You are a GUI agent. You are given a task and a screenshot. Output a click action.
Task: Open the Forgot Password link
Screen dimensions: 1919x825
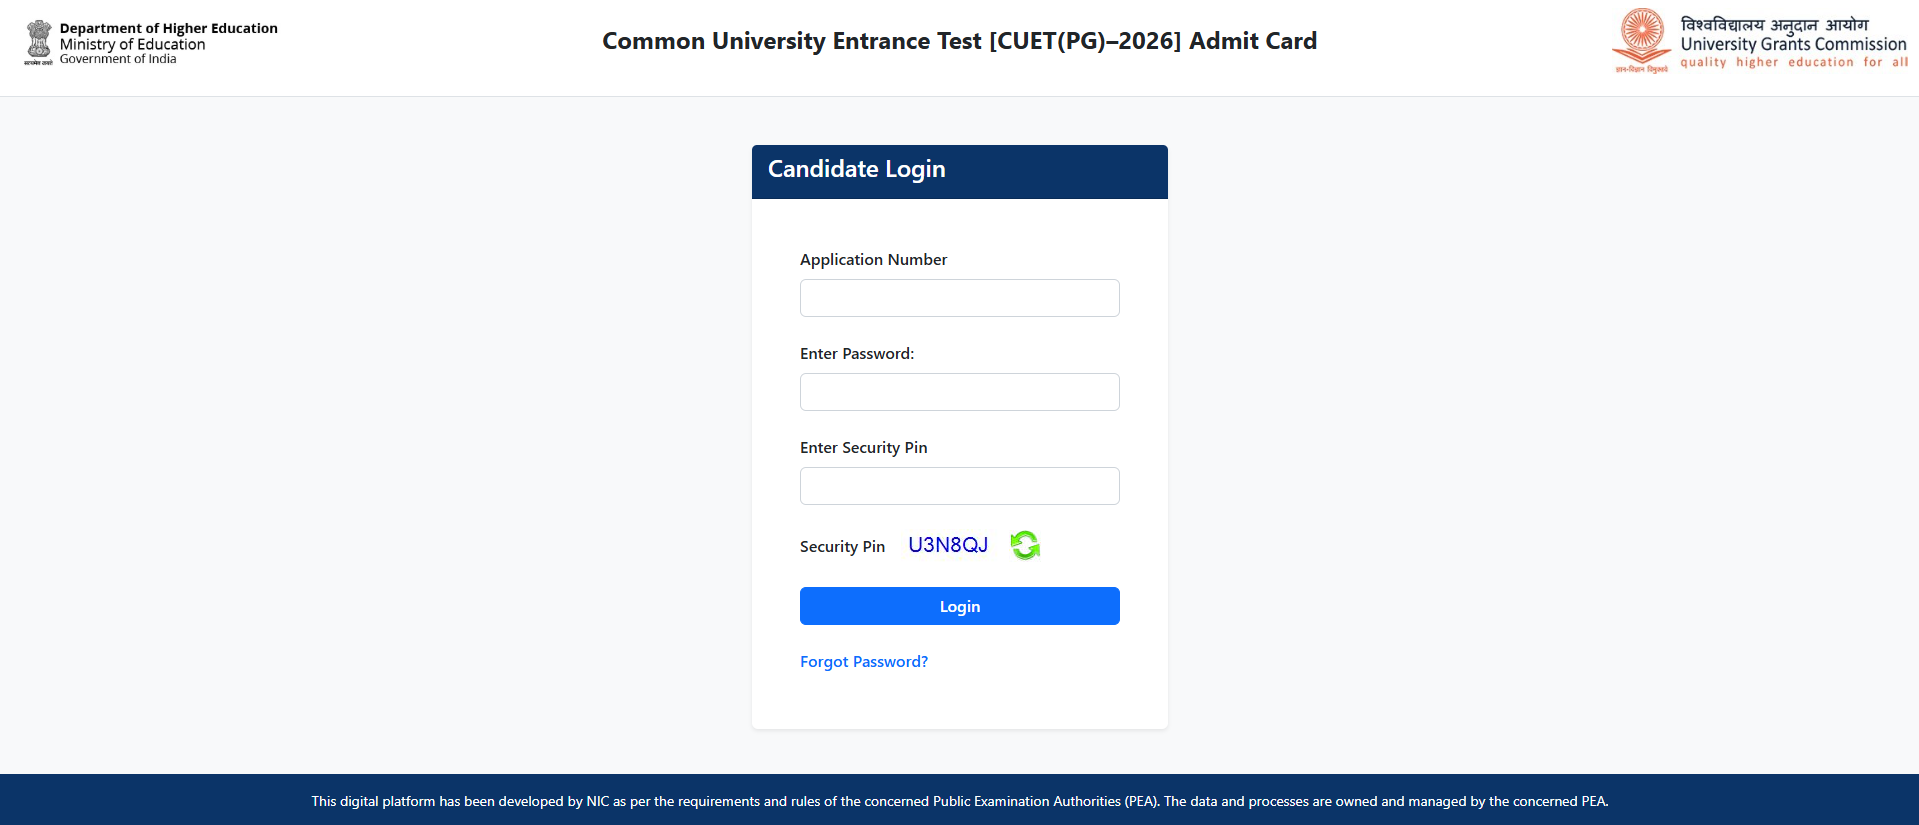click(864, 662)
